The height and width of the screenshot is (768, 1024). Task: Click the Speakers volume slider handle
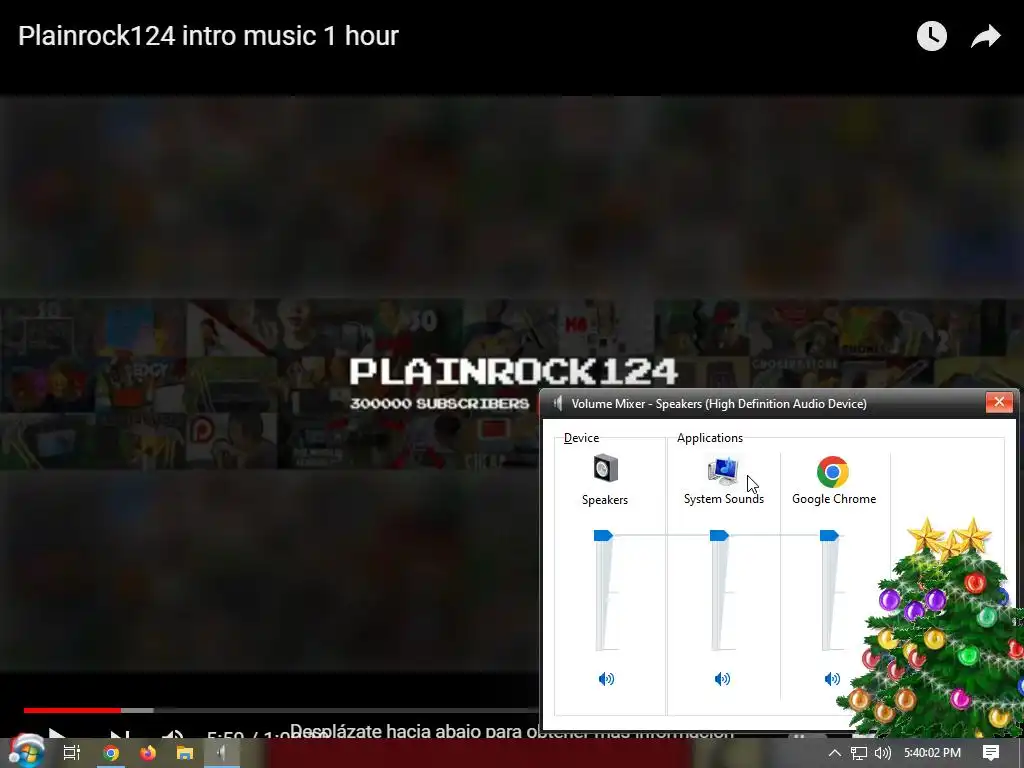pyautogui.click(x=603, y=536)
